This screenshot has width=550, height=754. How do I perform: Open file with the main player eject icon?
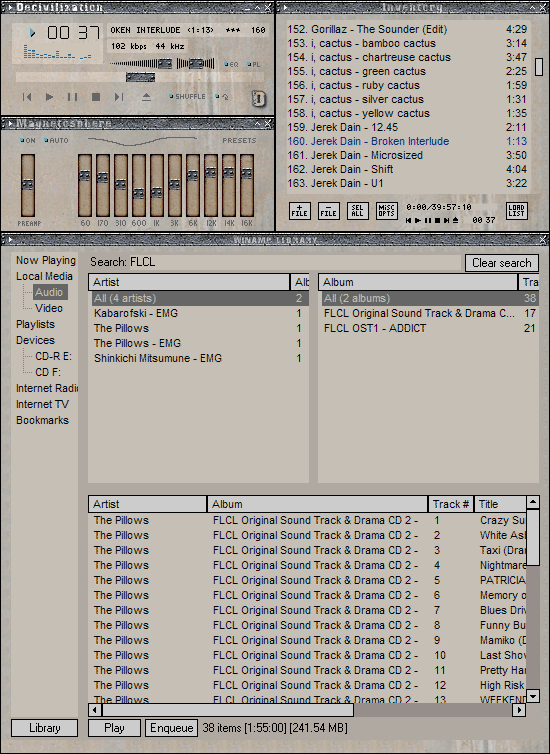point(147,97)
